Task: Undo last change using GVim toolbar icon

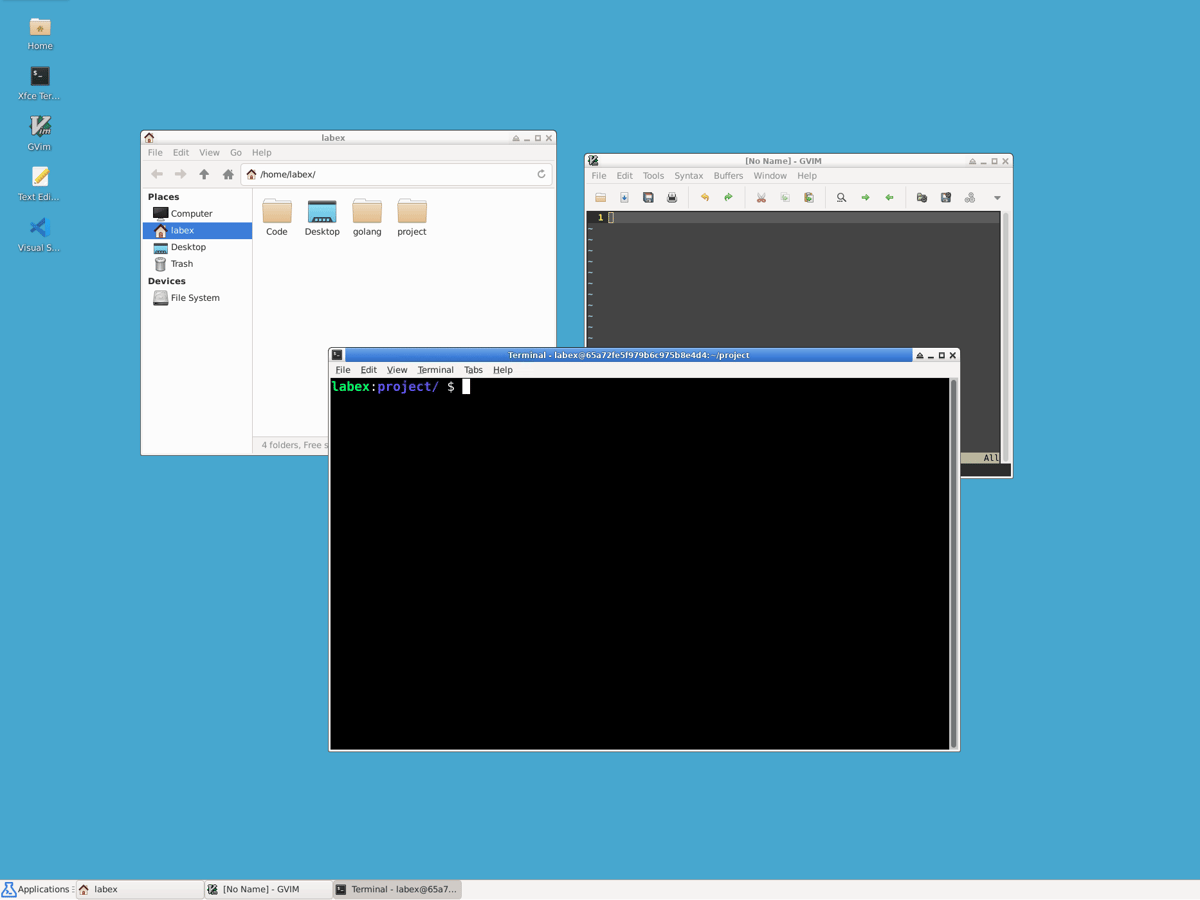Action: tap(707, 197)
